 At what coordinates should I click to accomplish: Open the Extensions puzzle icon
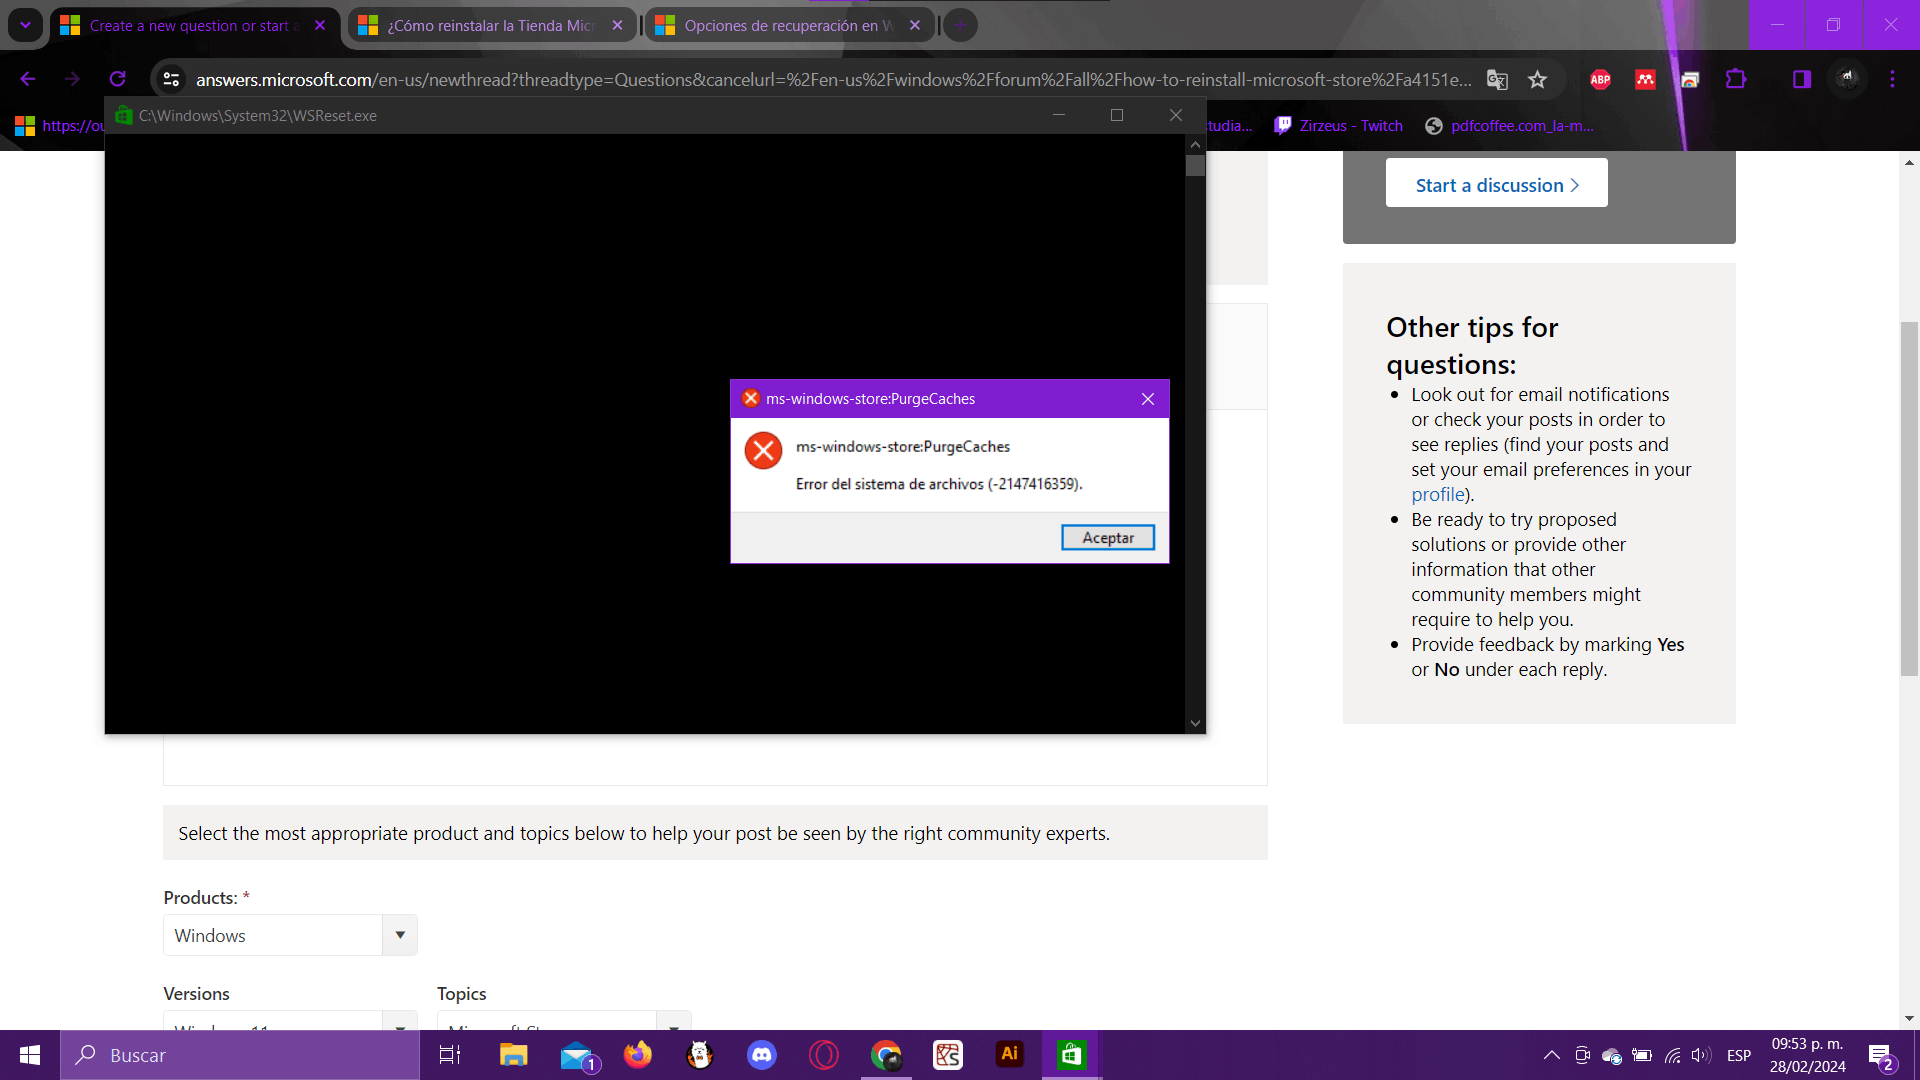tap(1736, 79)
